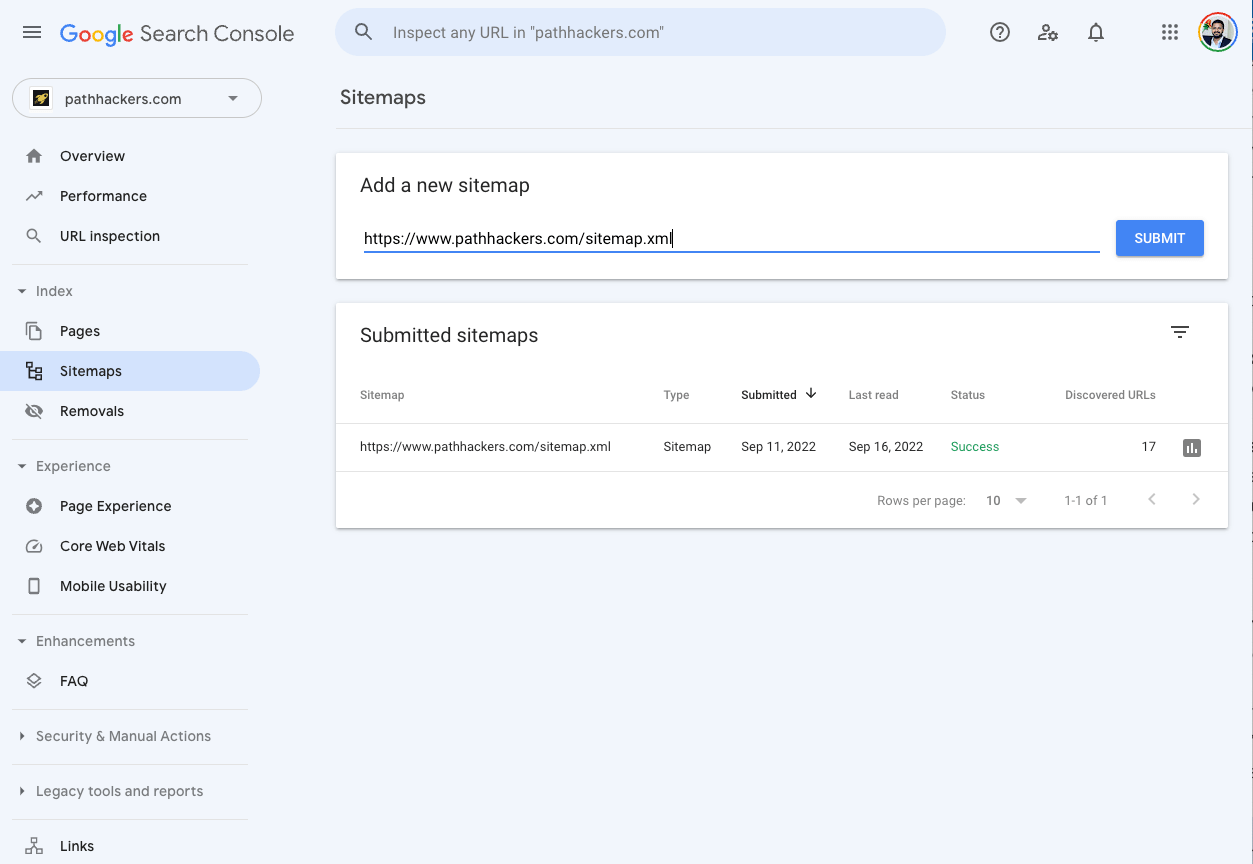
Task: Click the Success status cell
Action: click(x=974, y=447)
